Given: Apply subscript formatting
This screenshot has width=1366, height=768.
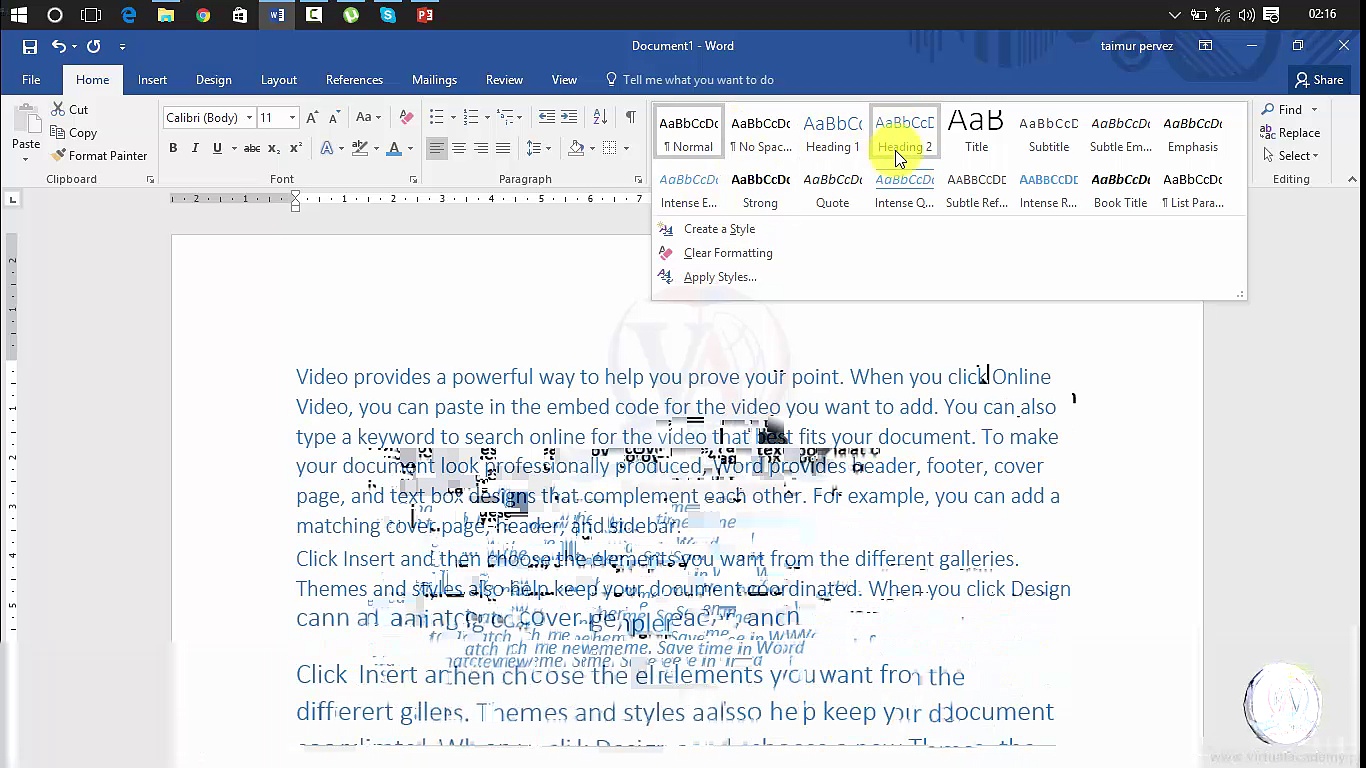Looking at the screenshot, I should point(274,148).
